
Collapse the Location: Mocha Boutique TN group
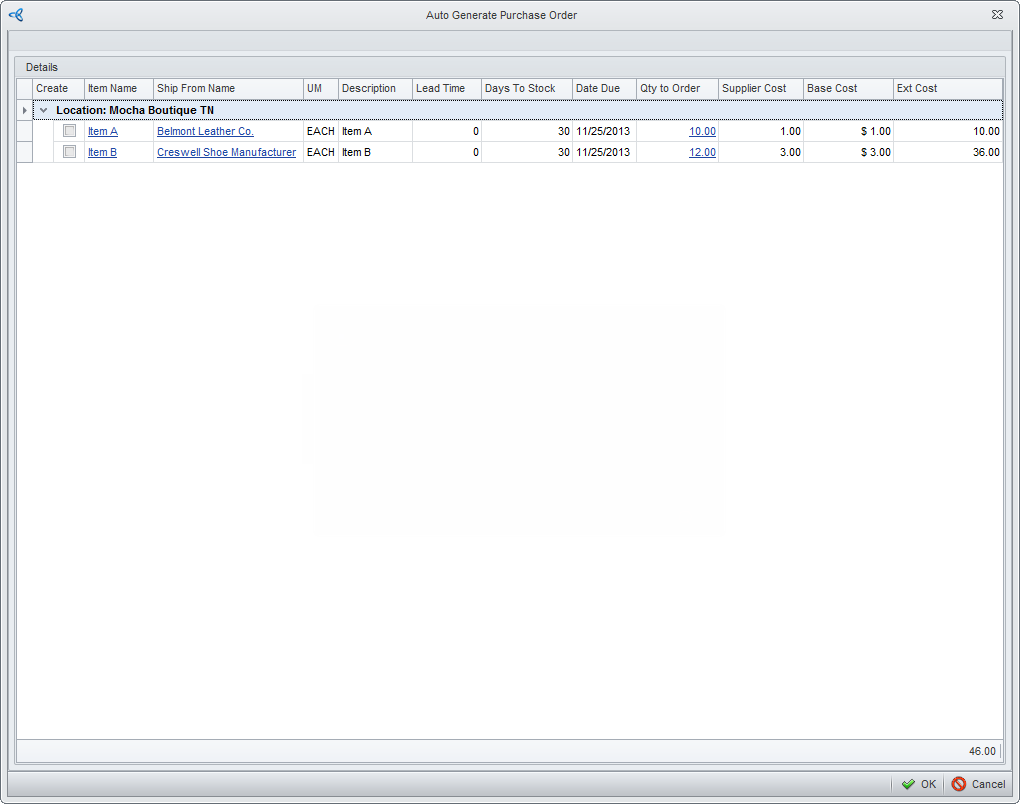(x=43, y=110)
